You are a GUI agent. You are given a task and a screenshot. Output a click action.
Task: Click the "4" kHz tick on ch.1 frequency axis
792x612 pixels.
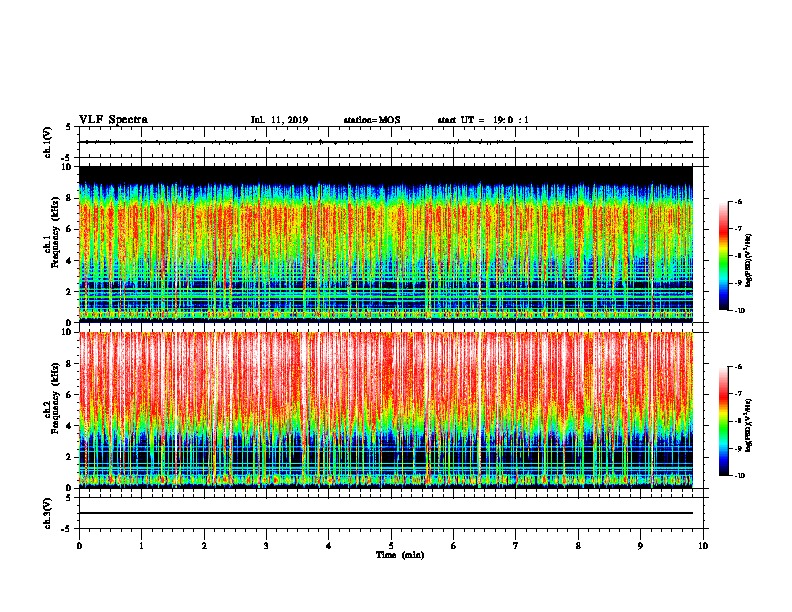[x=70, y=261]
